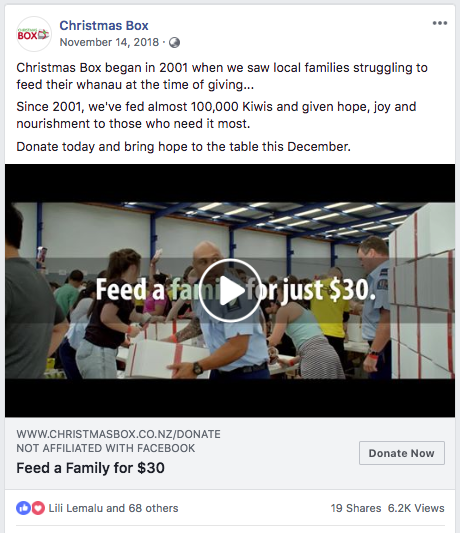This screenshot has width=460, height=533.
Task: Click the Not Affiliated With Facebook label
Action: pos(106,448)
